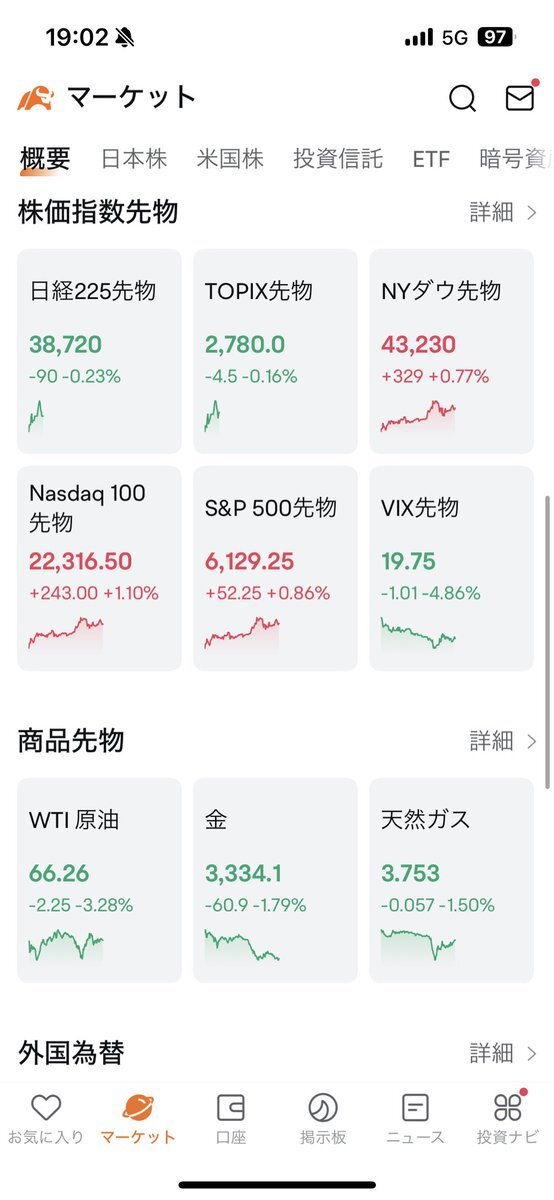The height and width of the screenshot is (1200, 554).
Task: Tap the Nasdaq 100 先物 mini chart
Action: tap(66, 634)
